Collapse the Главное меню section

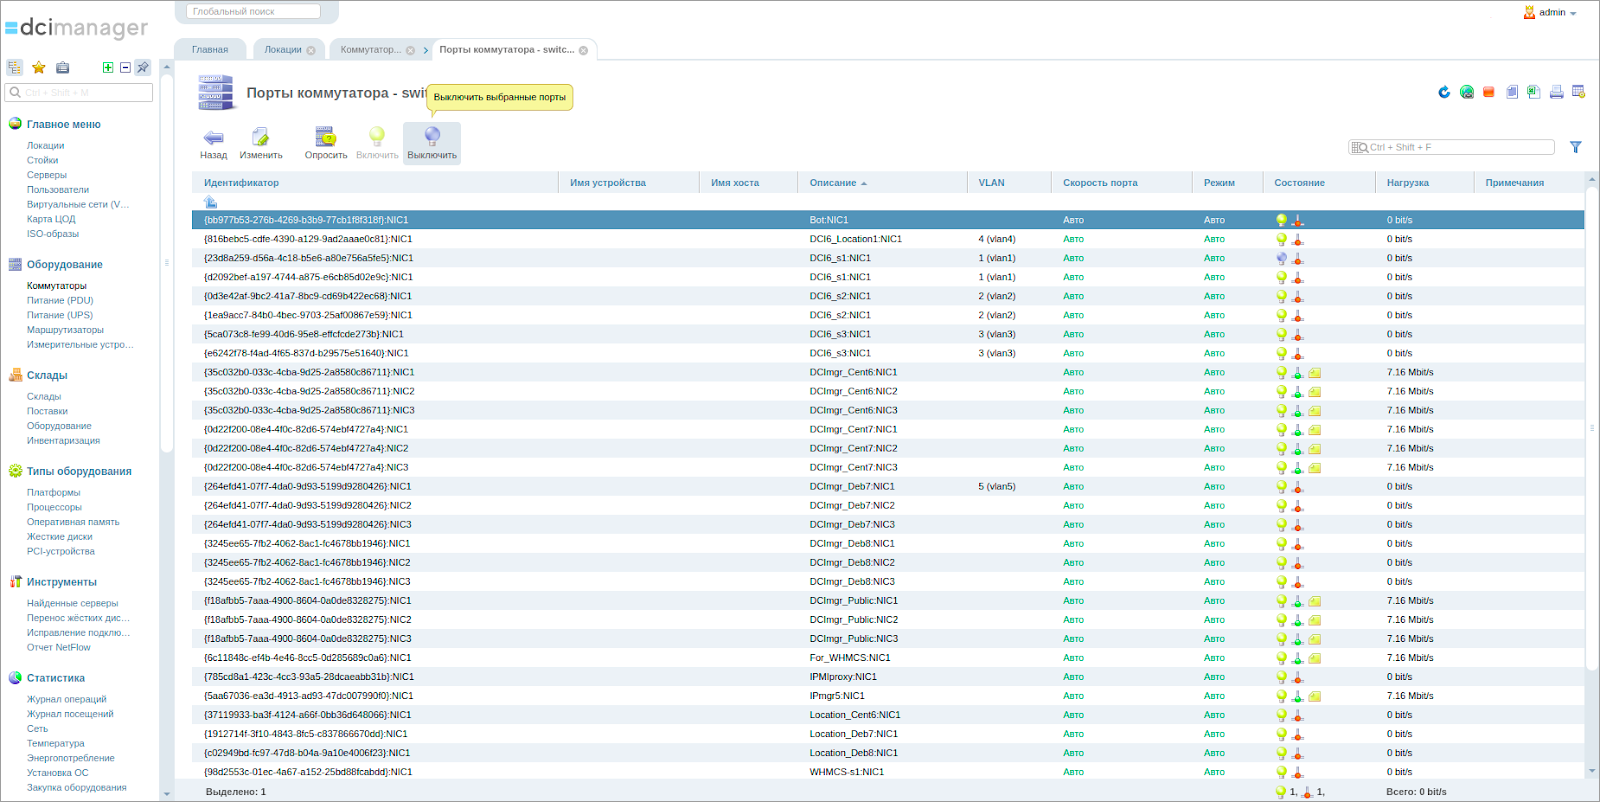pyautogui.click(x=64, y=125)
